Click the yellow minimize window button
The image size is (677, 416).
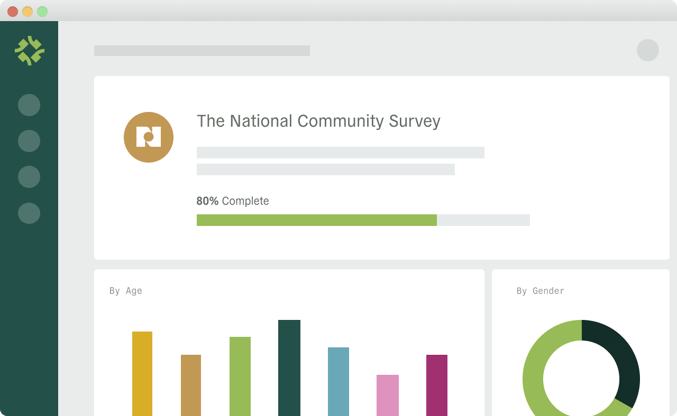(27, 12)
